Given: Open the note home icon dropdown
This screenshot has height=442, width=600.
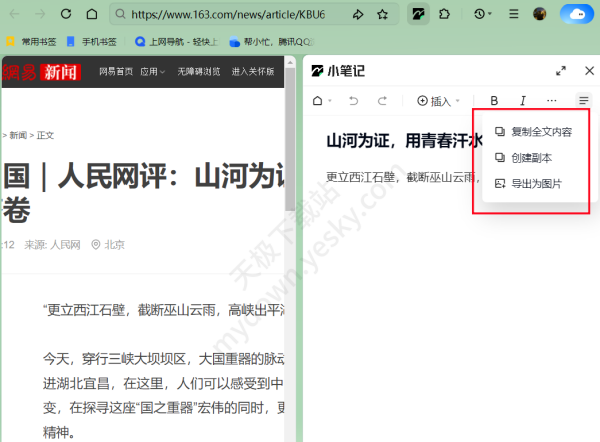Looking at the screenshot, I should 322,101.
